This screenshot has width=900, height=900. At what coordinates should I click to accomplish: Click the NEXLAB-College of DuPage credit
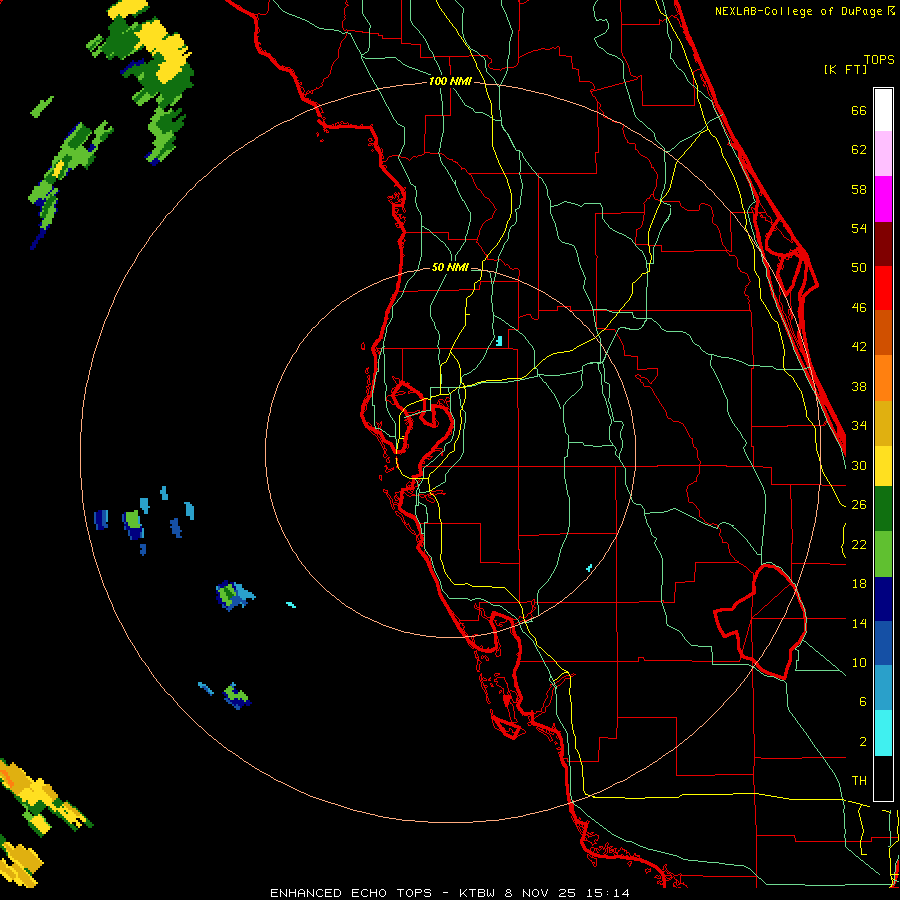point(804,11)
